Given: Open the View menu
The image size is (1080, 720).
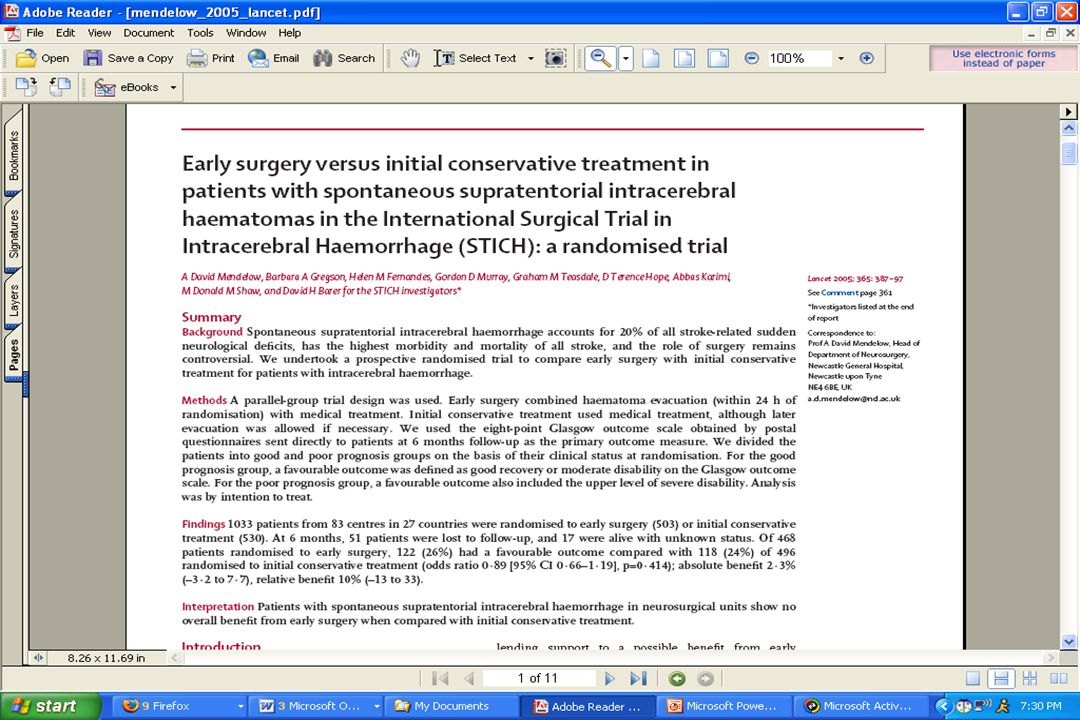Looking at the screenshot, I should point(99,32).
